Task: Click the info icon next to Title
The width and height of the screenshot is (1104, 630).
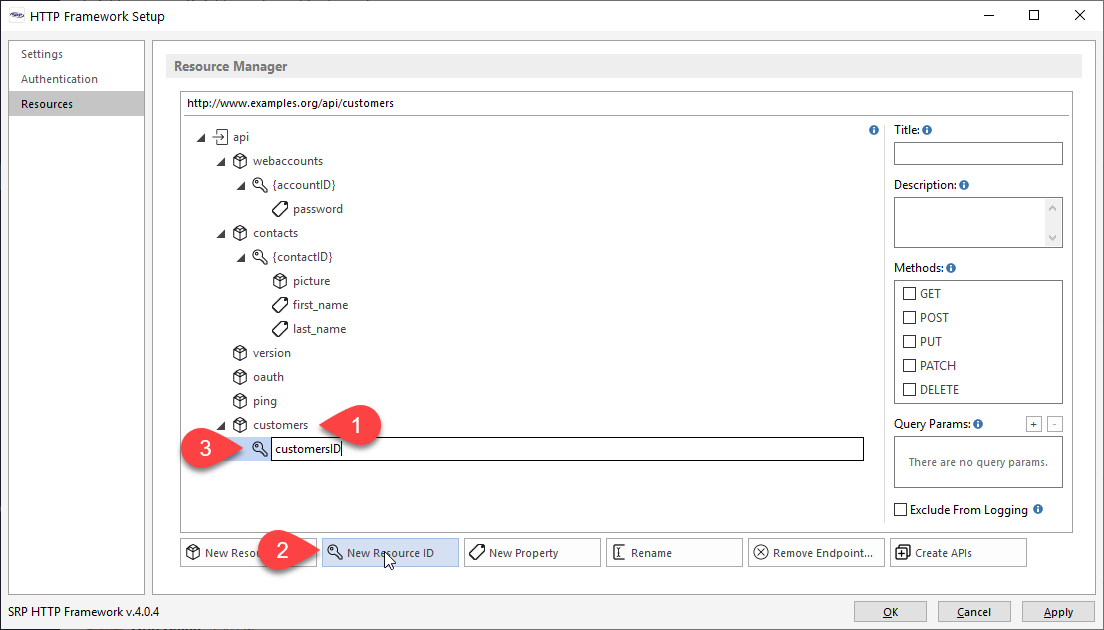Action: click(x=927, y=130)
